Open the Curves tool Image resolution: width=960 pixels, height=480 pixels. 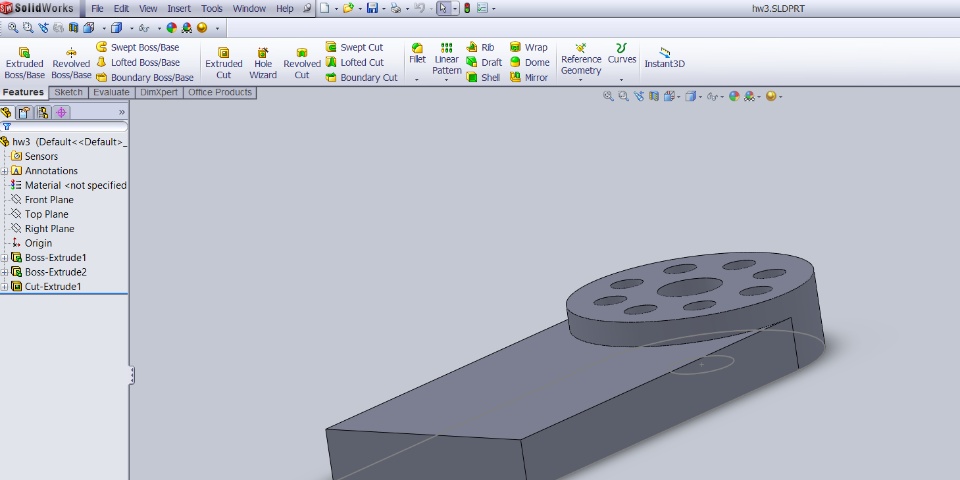pos(621,54)
